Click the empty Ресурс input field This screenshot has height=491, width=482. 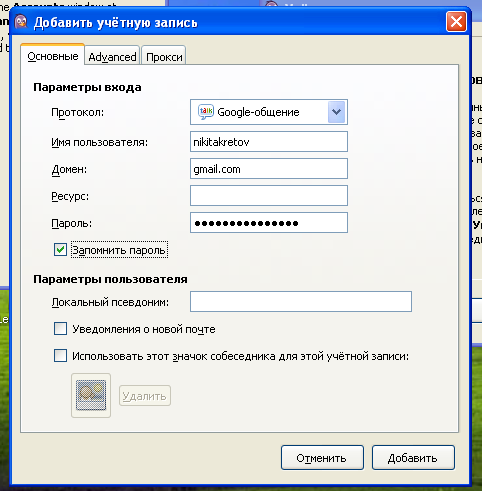(269, 196)
